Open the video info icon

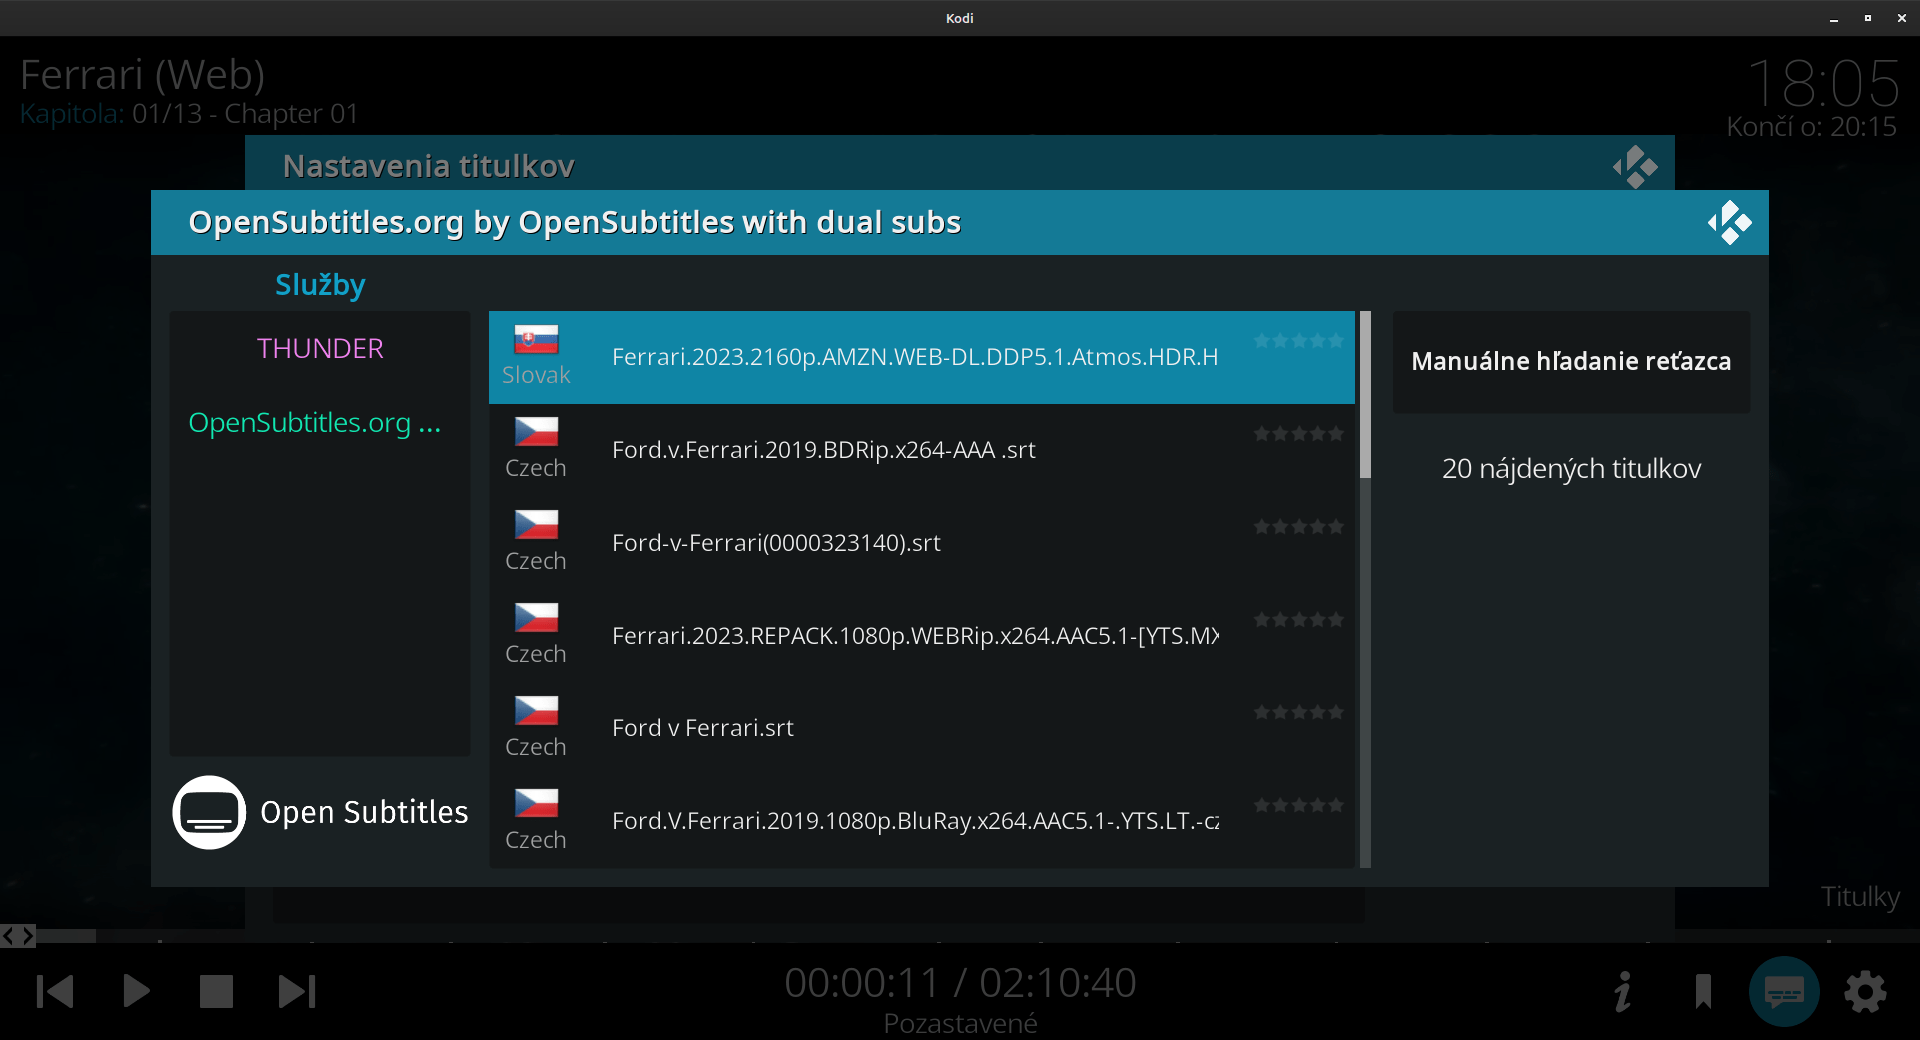click(1623, 992)
